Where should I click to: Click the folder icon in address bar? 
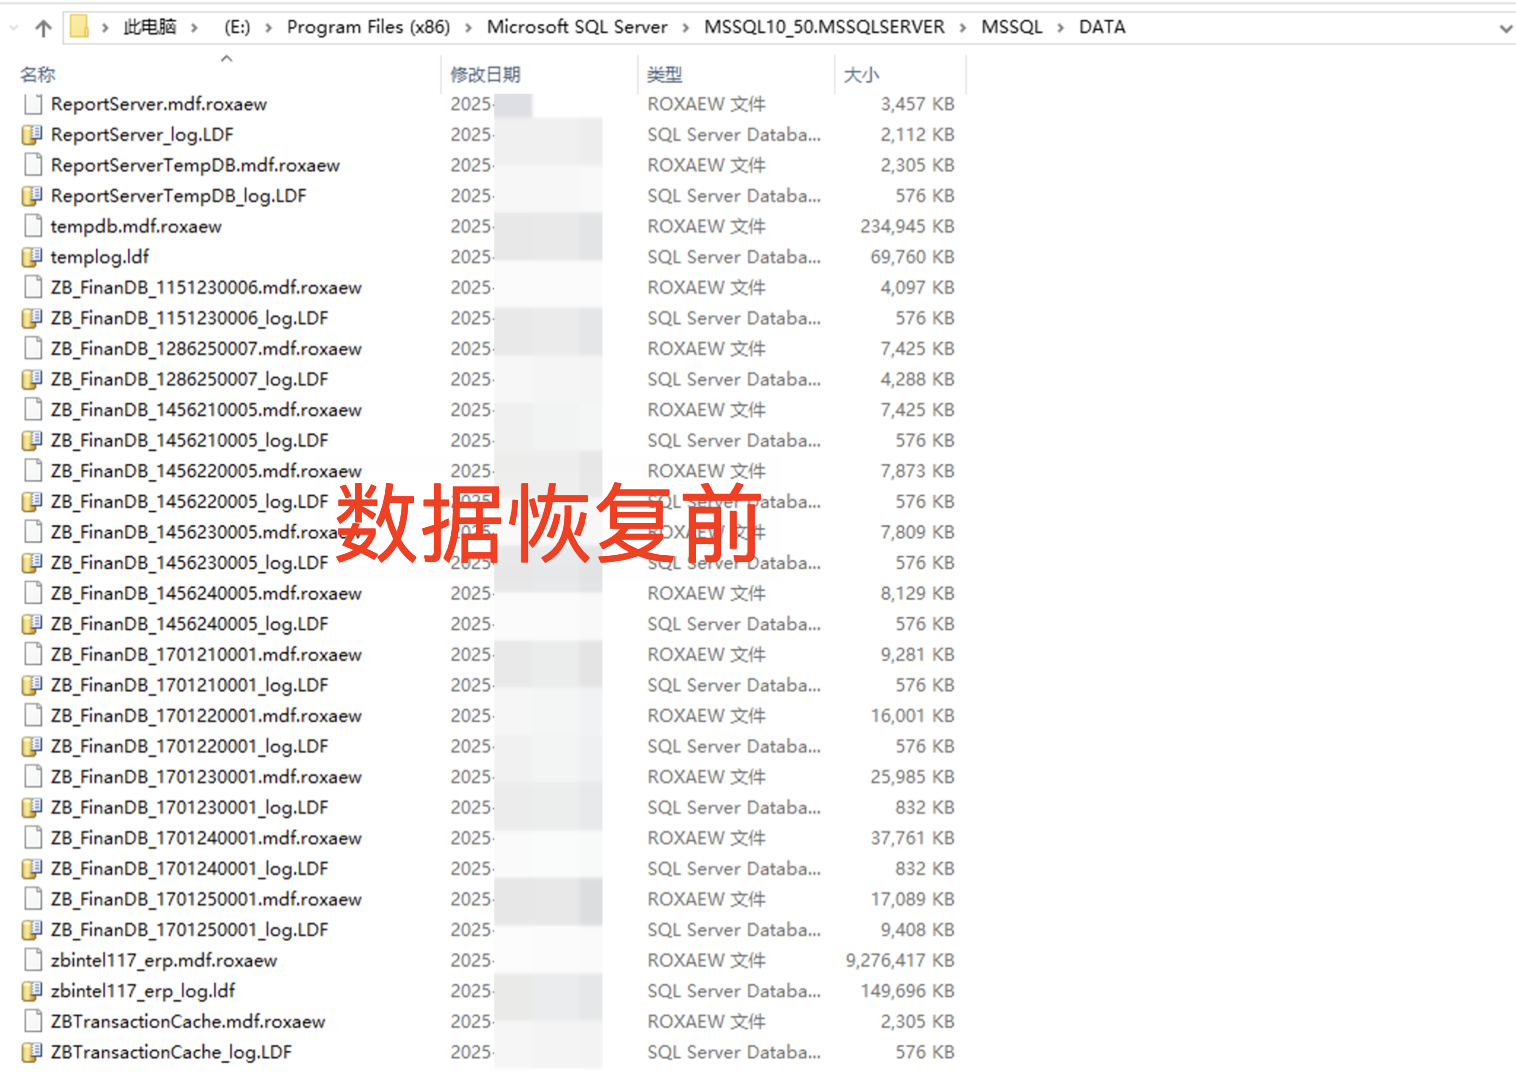coord(79,27)
